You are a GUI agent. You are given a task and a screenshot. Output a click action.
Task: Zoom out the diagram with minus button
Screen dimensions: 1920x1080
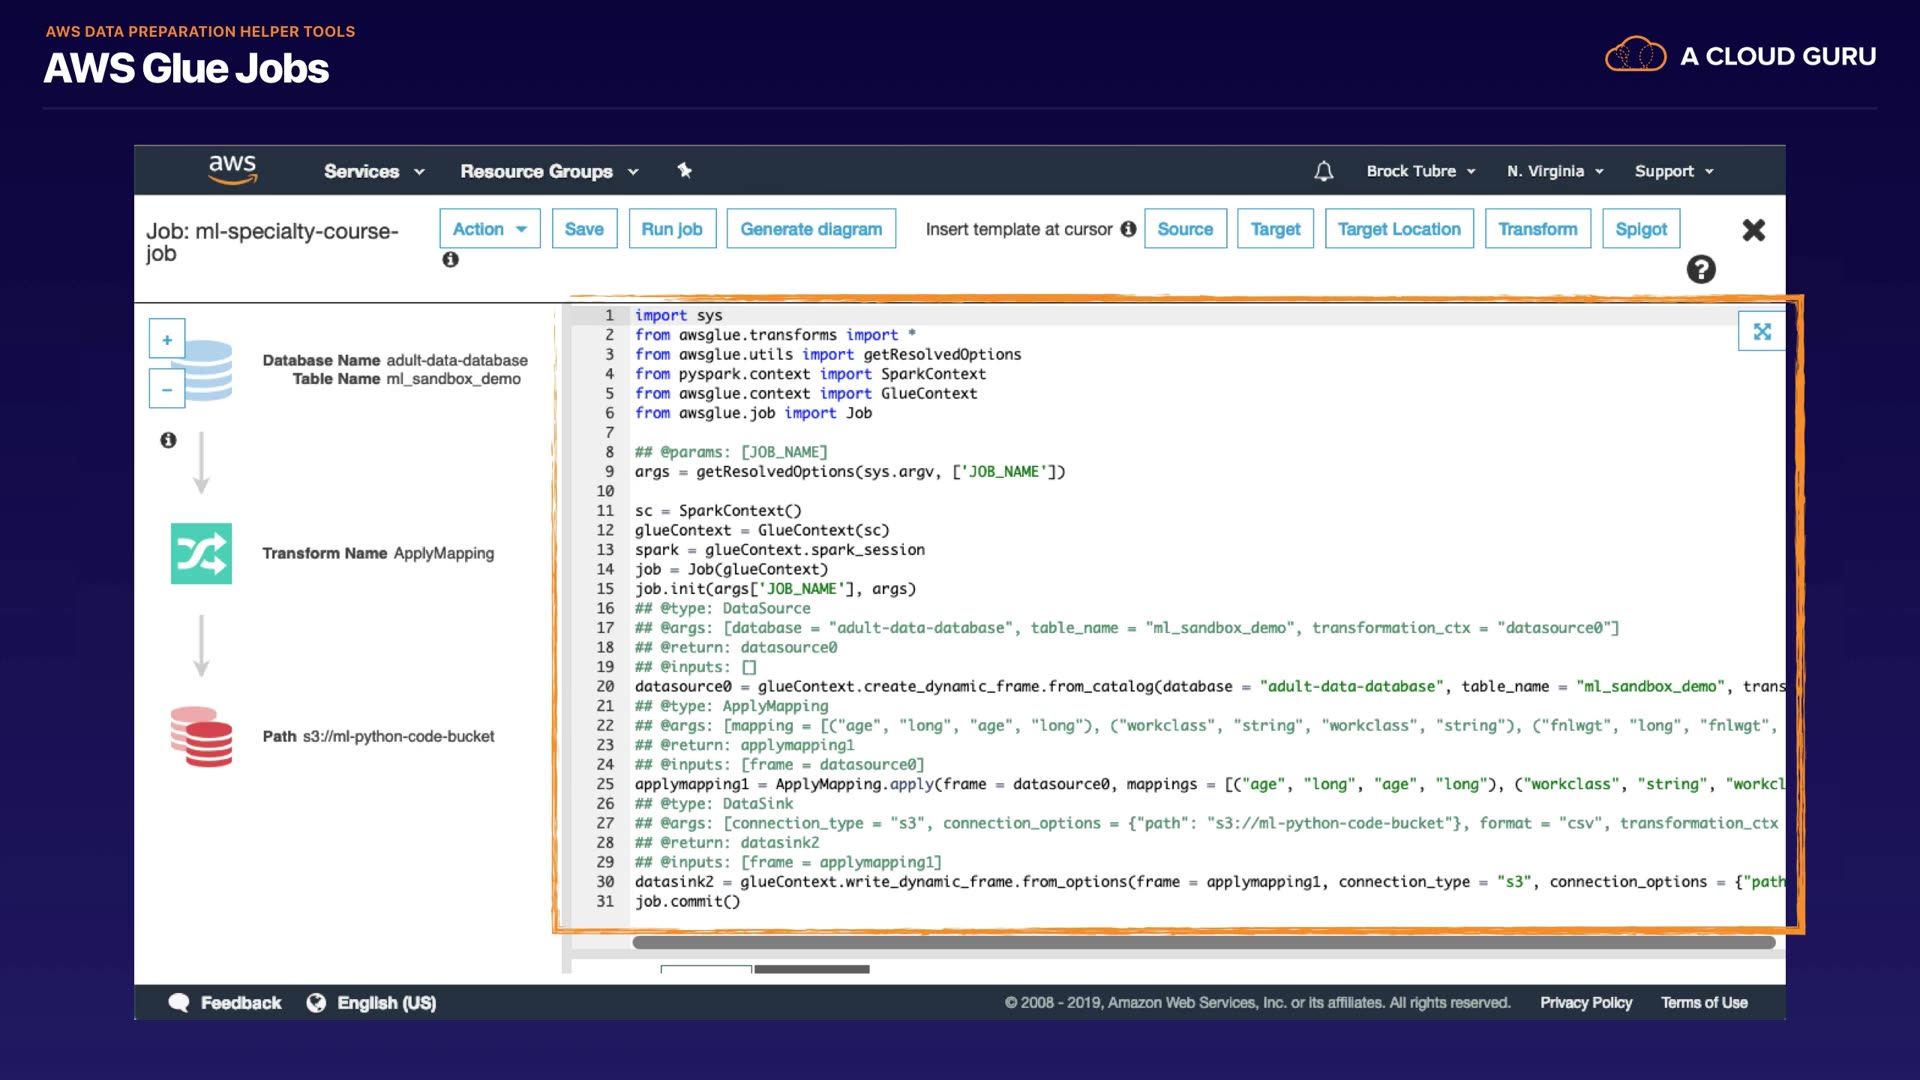pyautogui.click(x=167, y=389)
